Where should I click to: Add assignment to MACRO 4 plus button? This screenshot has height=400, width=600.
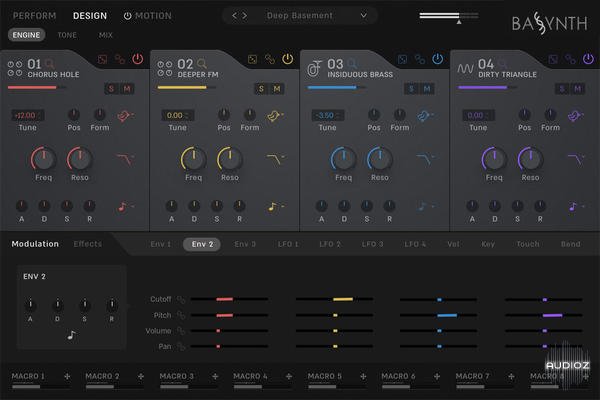coord(289,377)
